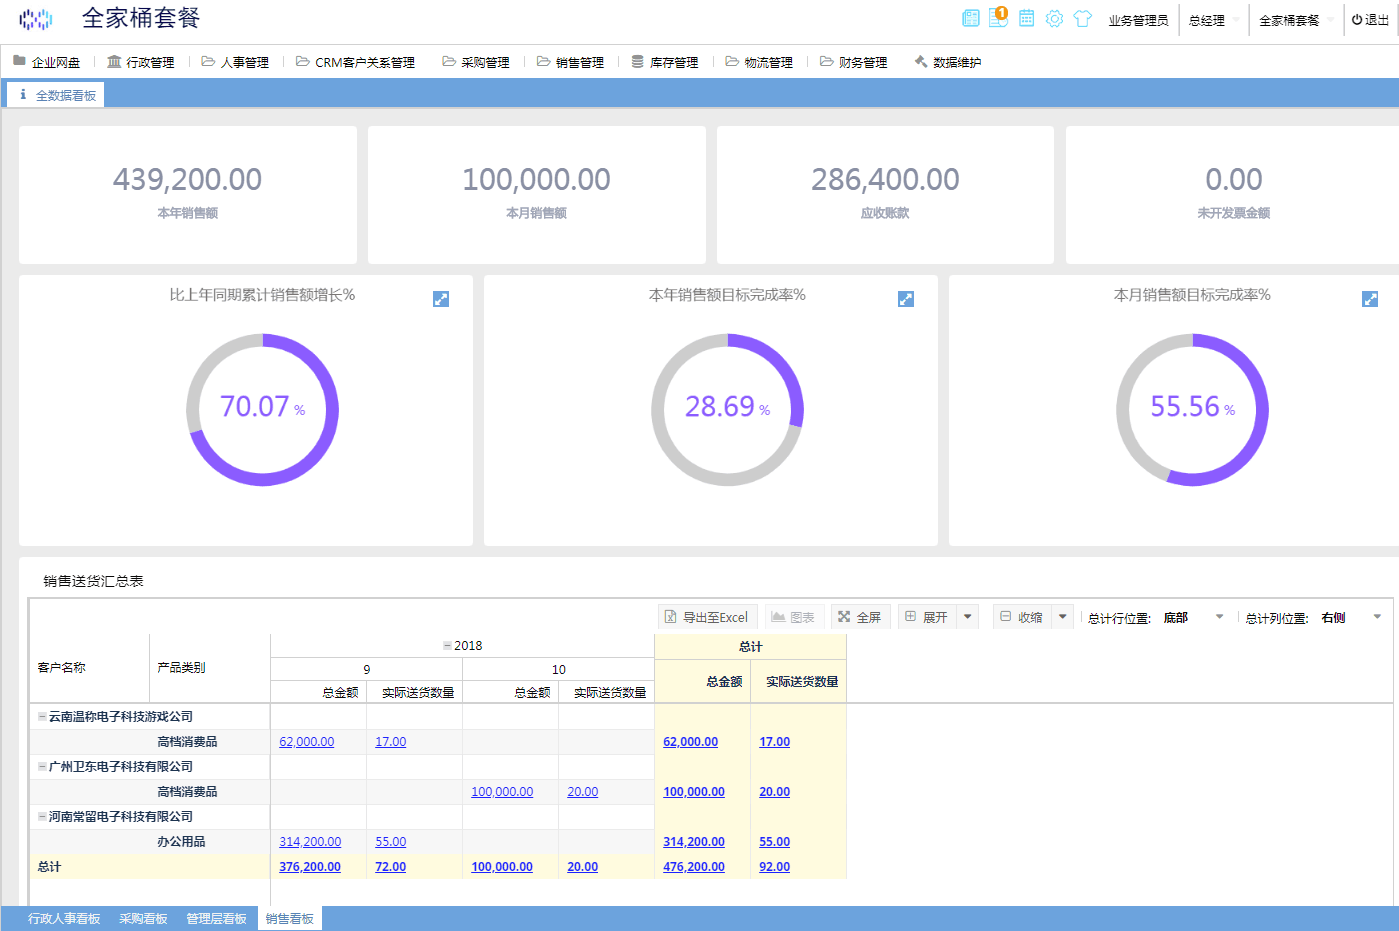Open the 企业网盘 menu
The width and height of the screenshot is (1399, 931).
pos(47,62)
